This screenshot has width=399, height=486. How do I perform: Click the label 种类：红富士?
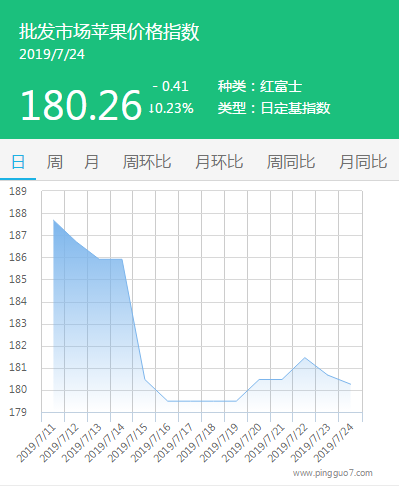260,87
